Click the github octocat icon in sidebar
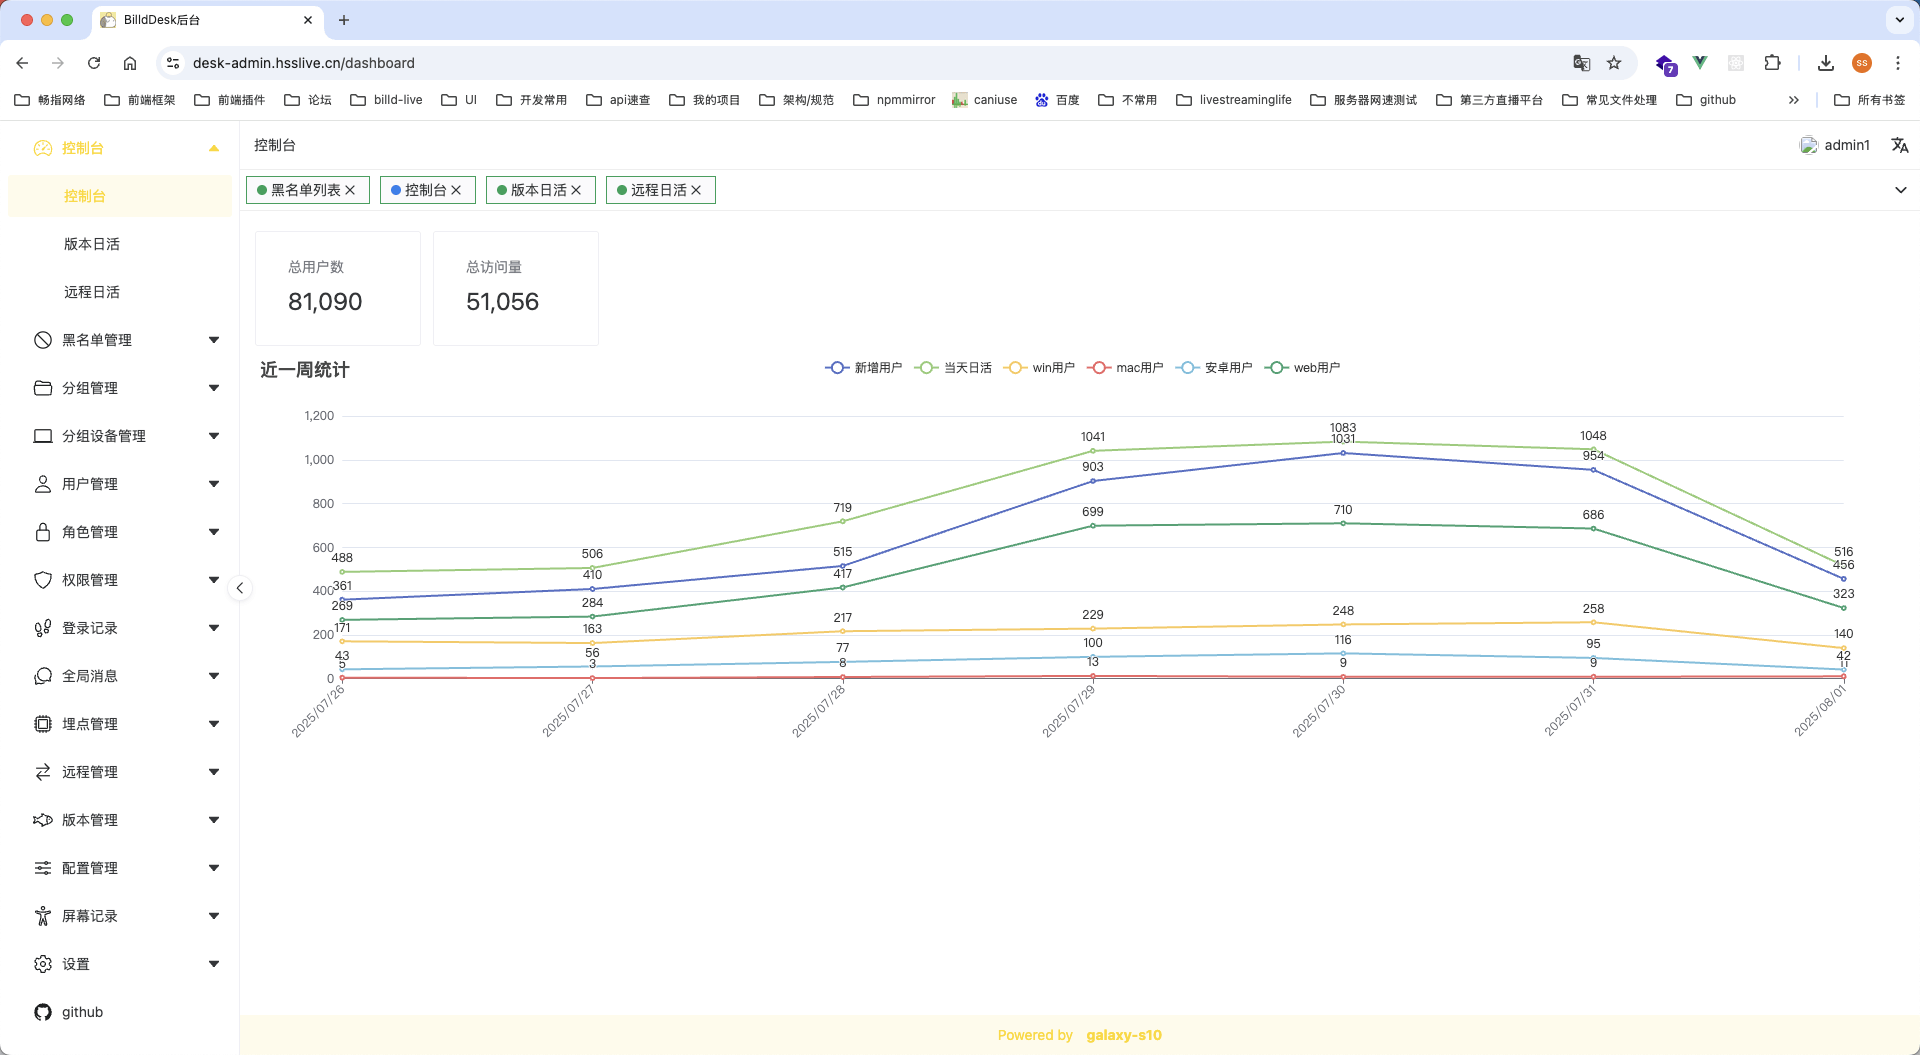Screen dimensions: 1920x1055 [x=43, y=1012]
